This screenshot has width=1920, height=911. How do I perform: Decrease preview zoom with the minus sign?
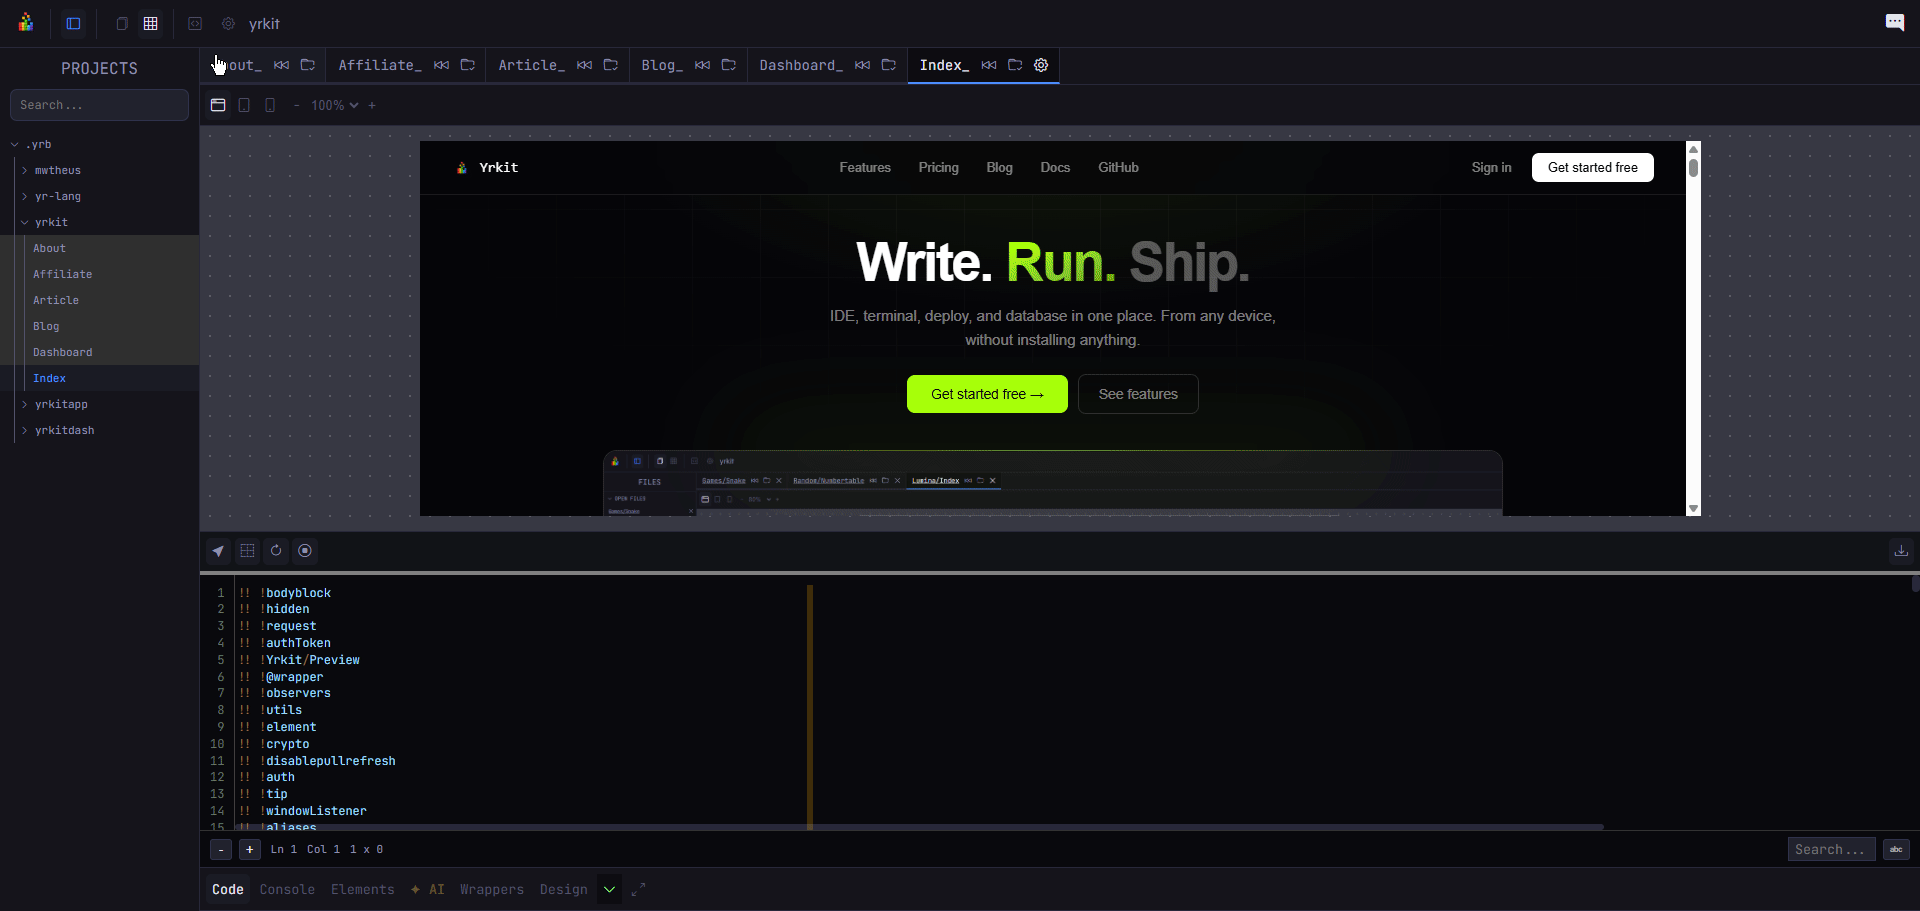(x=296, y=105)
